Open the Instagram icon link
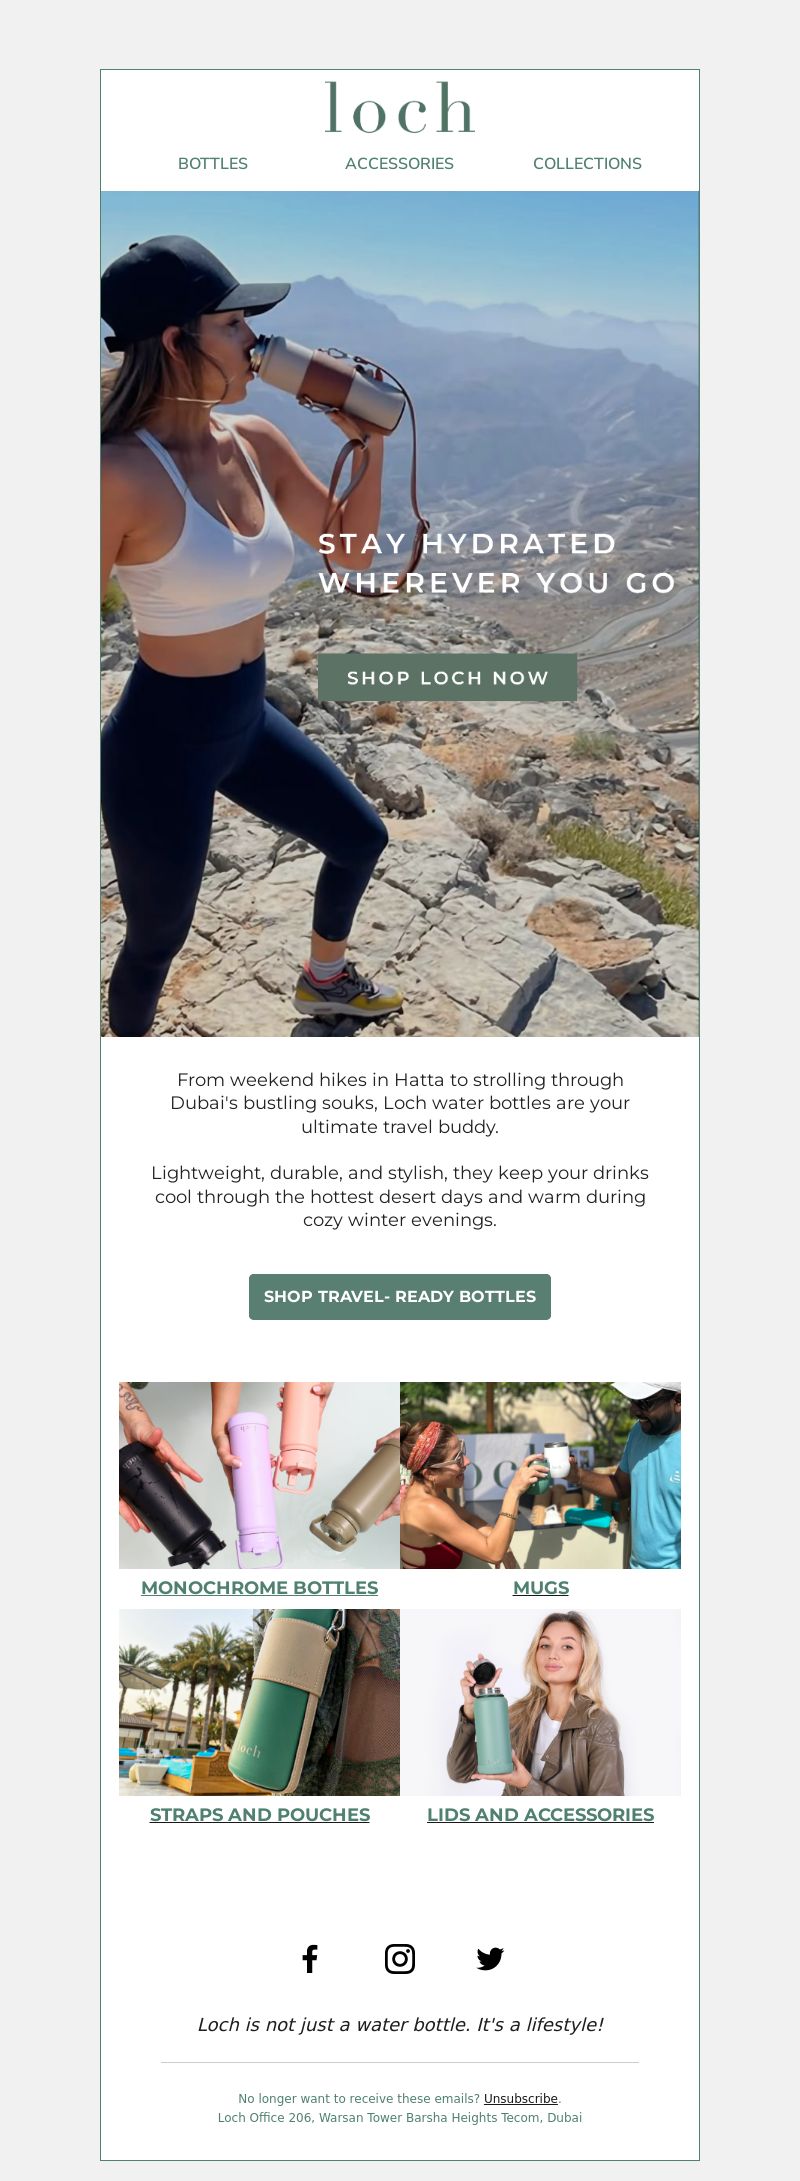The height and width of the screenshot is (2181, 800). (400, 1959)
